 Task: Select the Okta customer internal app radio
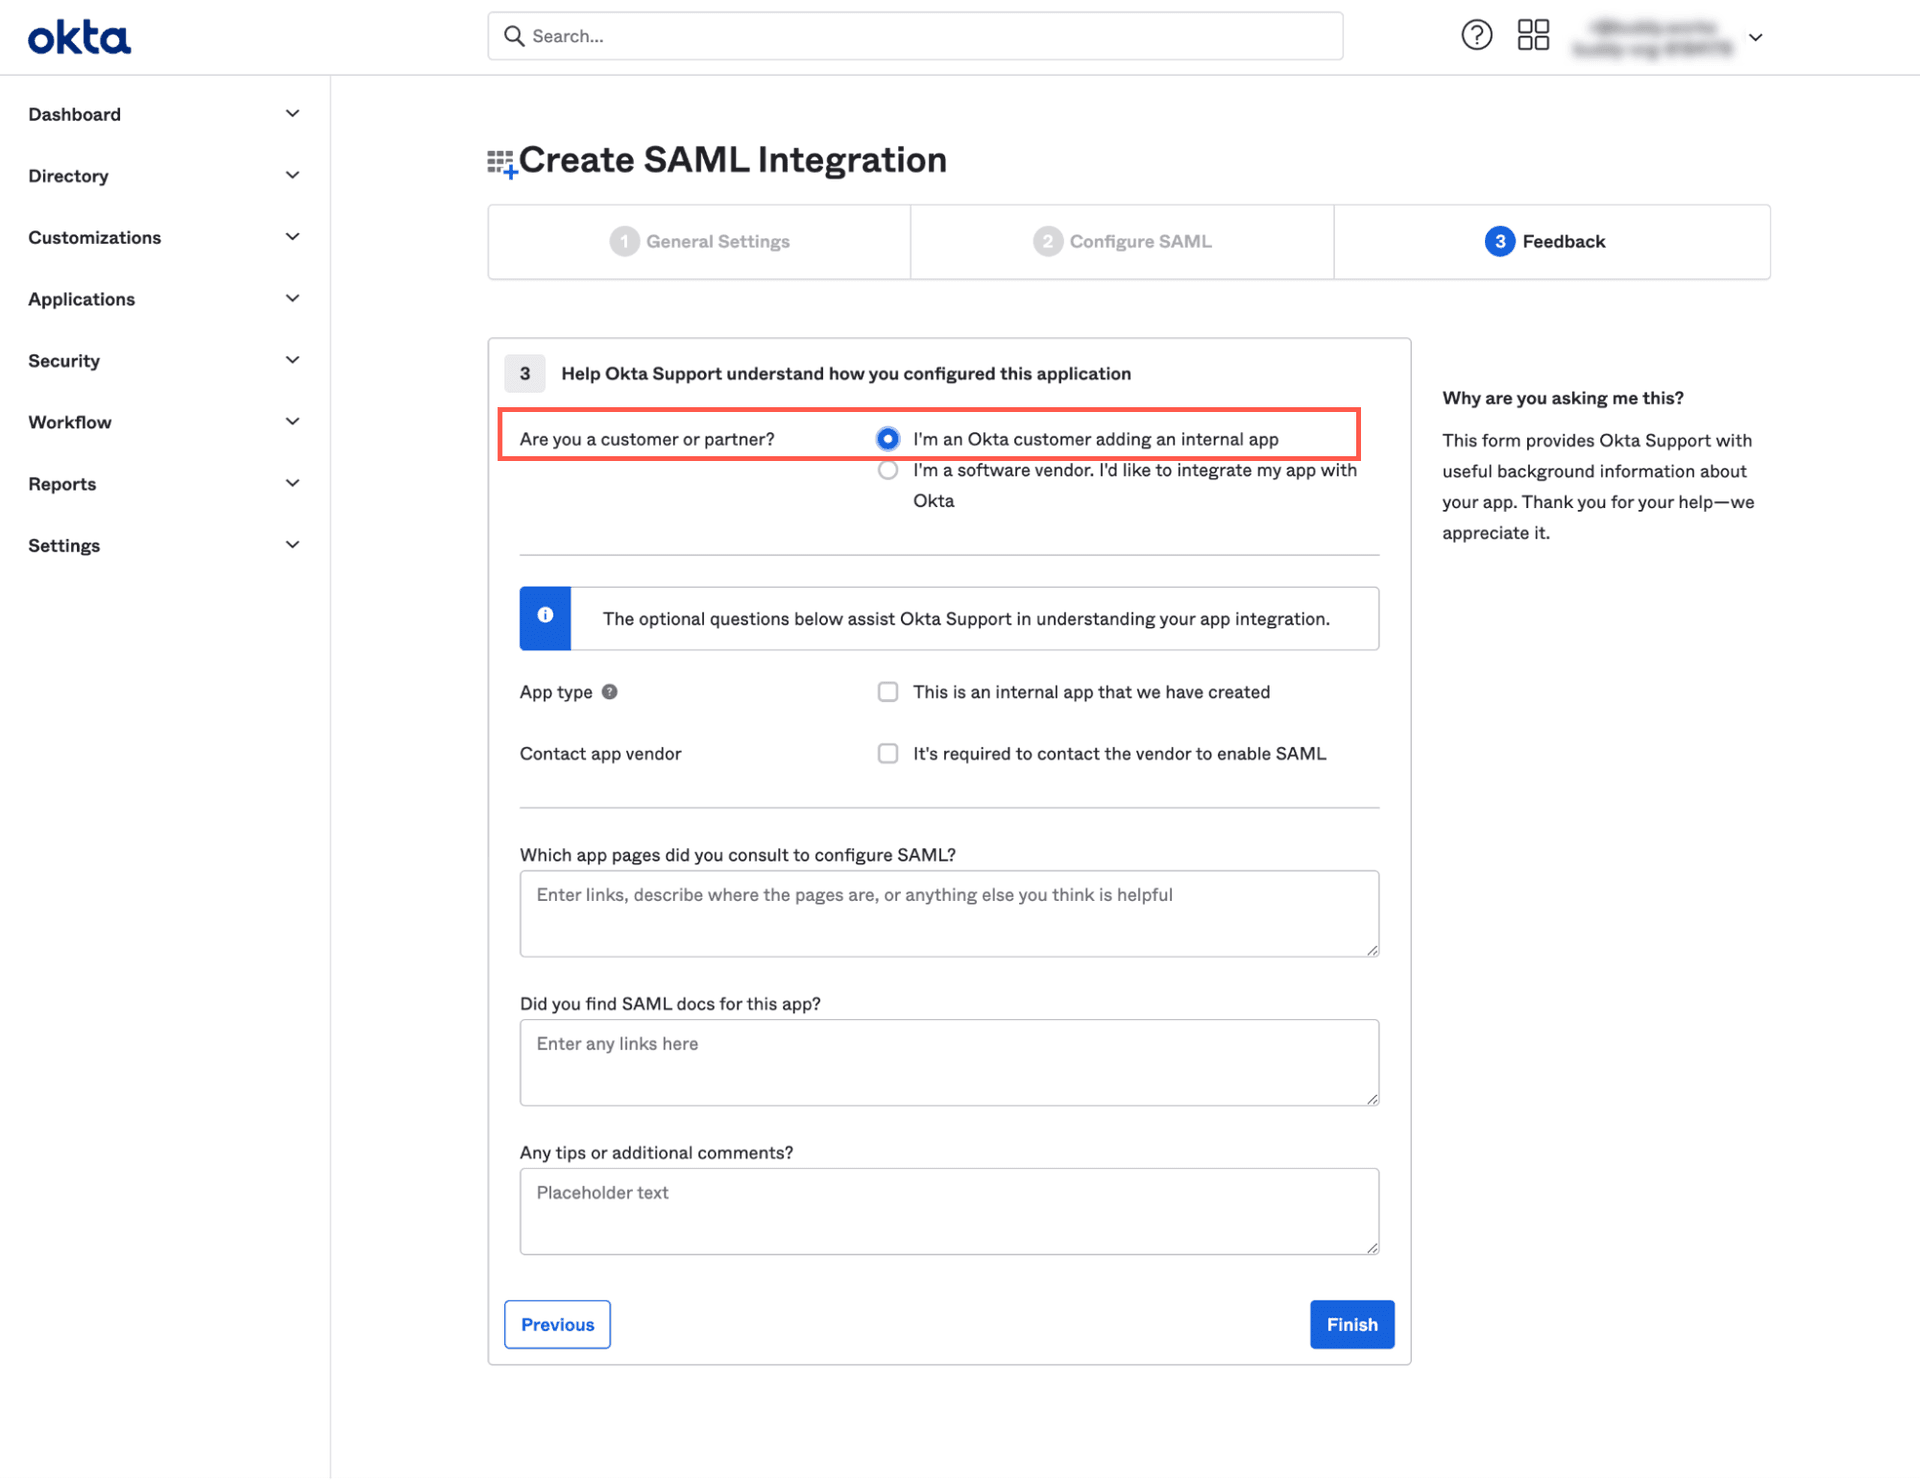[x=887, y=439]
